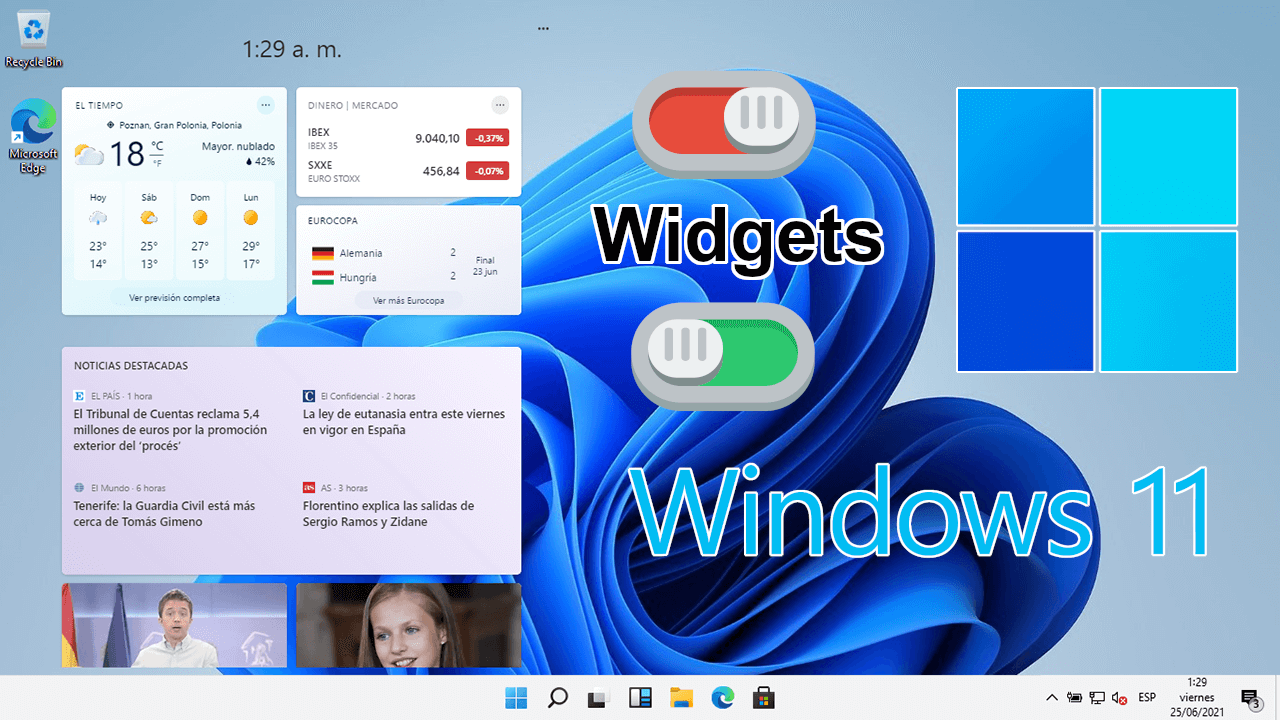The height and width of the screenshot is (720, 1280).
Task: Open the SXXE Euro Stoxx row
Action: [408, 171]
